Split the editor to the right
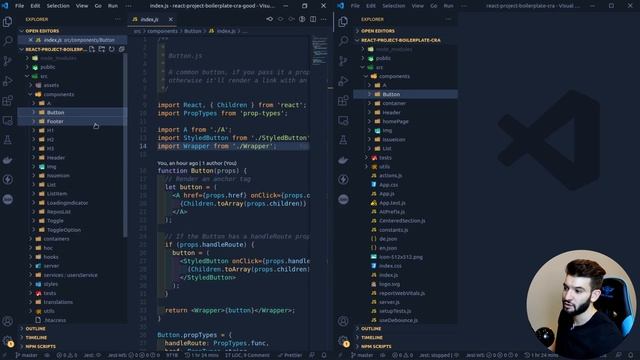The height and width of the screenshot is (360, 640). pos(313,19)
